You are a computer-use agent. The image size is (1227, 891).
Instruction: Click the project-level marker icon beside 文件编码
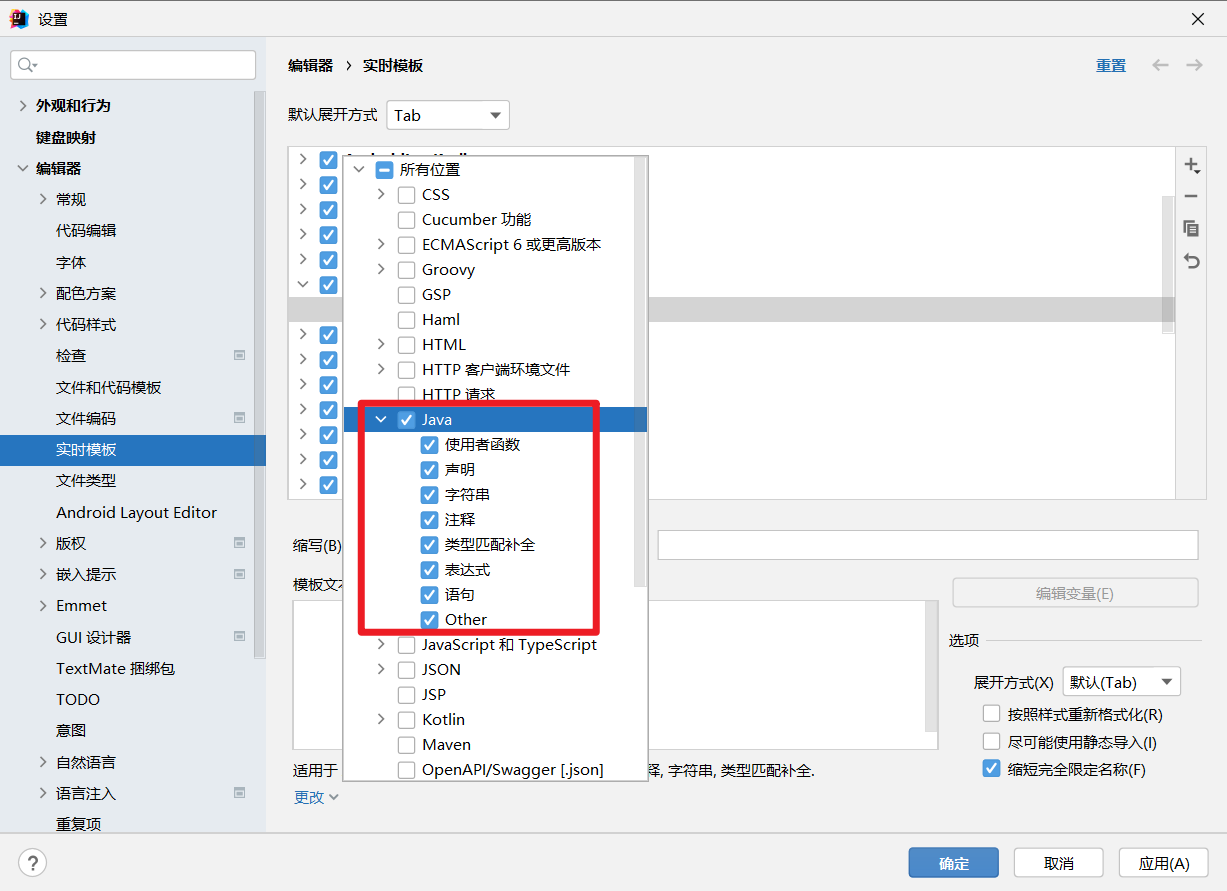click(239, 418)
